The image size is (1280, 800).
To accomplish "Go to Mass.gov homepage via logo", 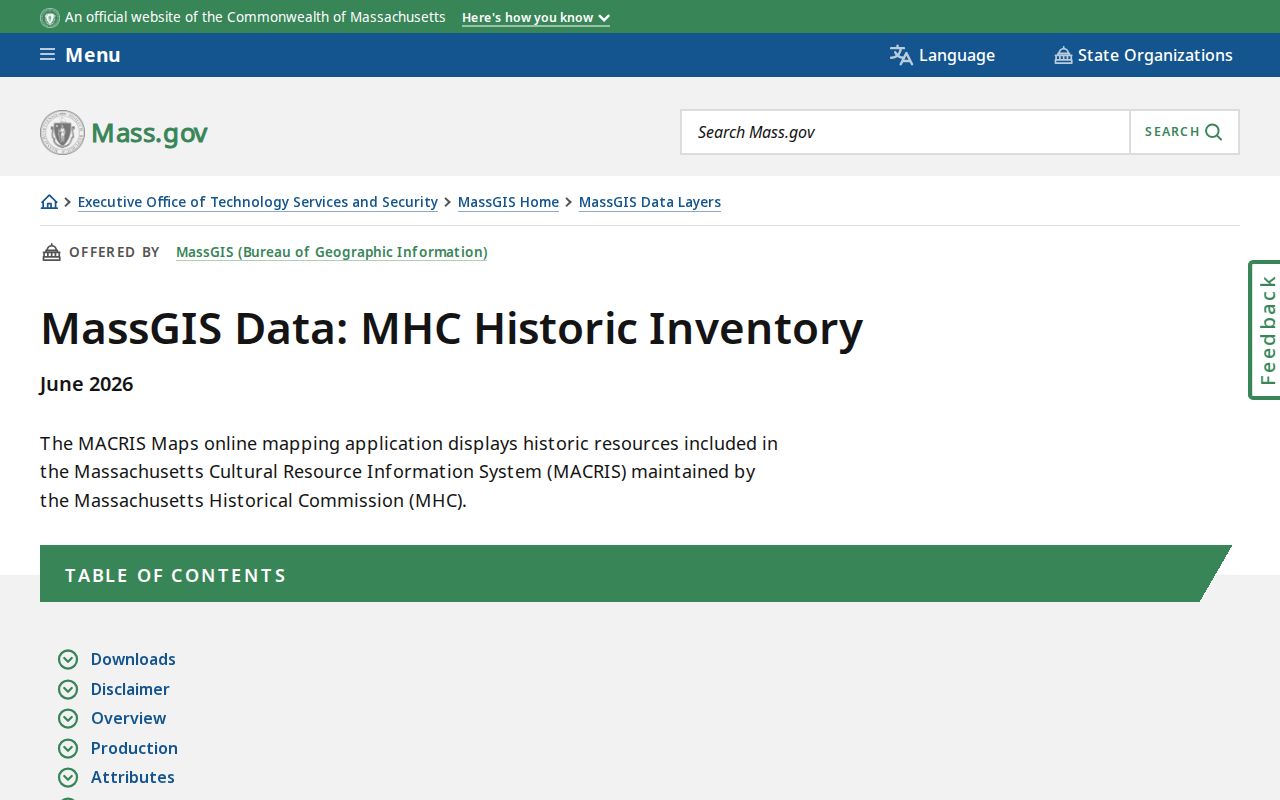I will [x=124, y=132].
